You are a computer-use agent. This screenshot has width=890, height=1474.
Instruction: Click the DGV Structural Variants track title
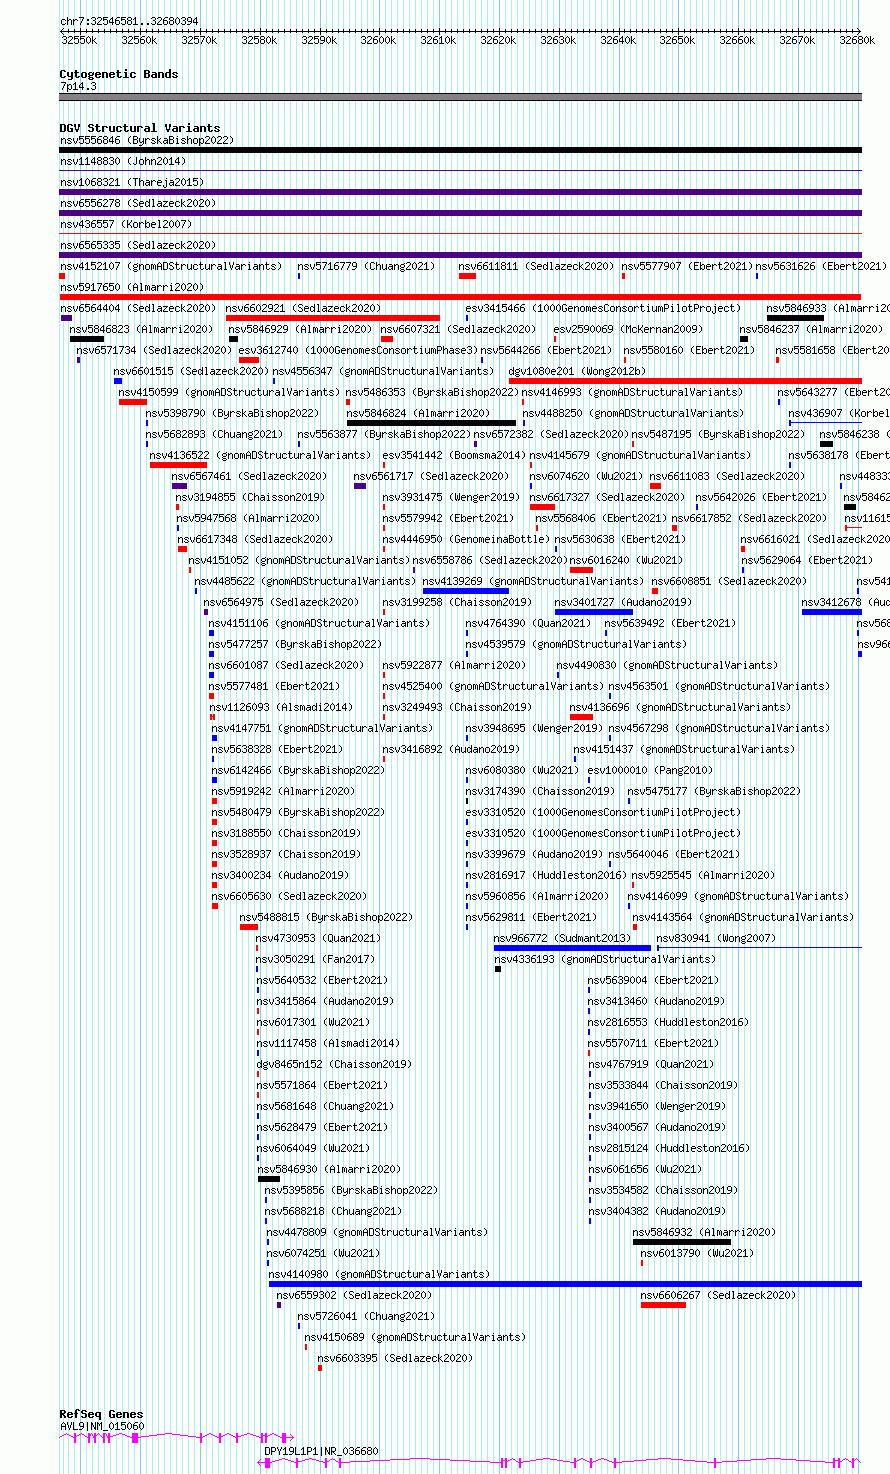point(139,128)
